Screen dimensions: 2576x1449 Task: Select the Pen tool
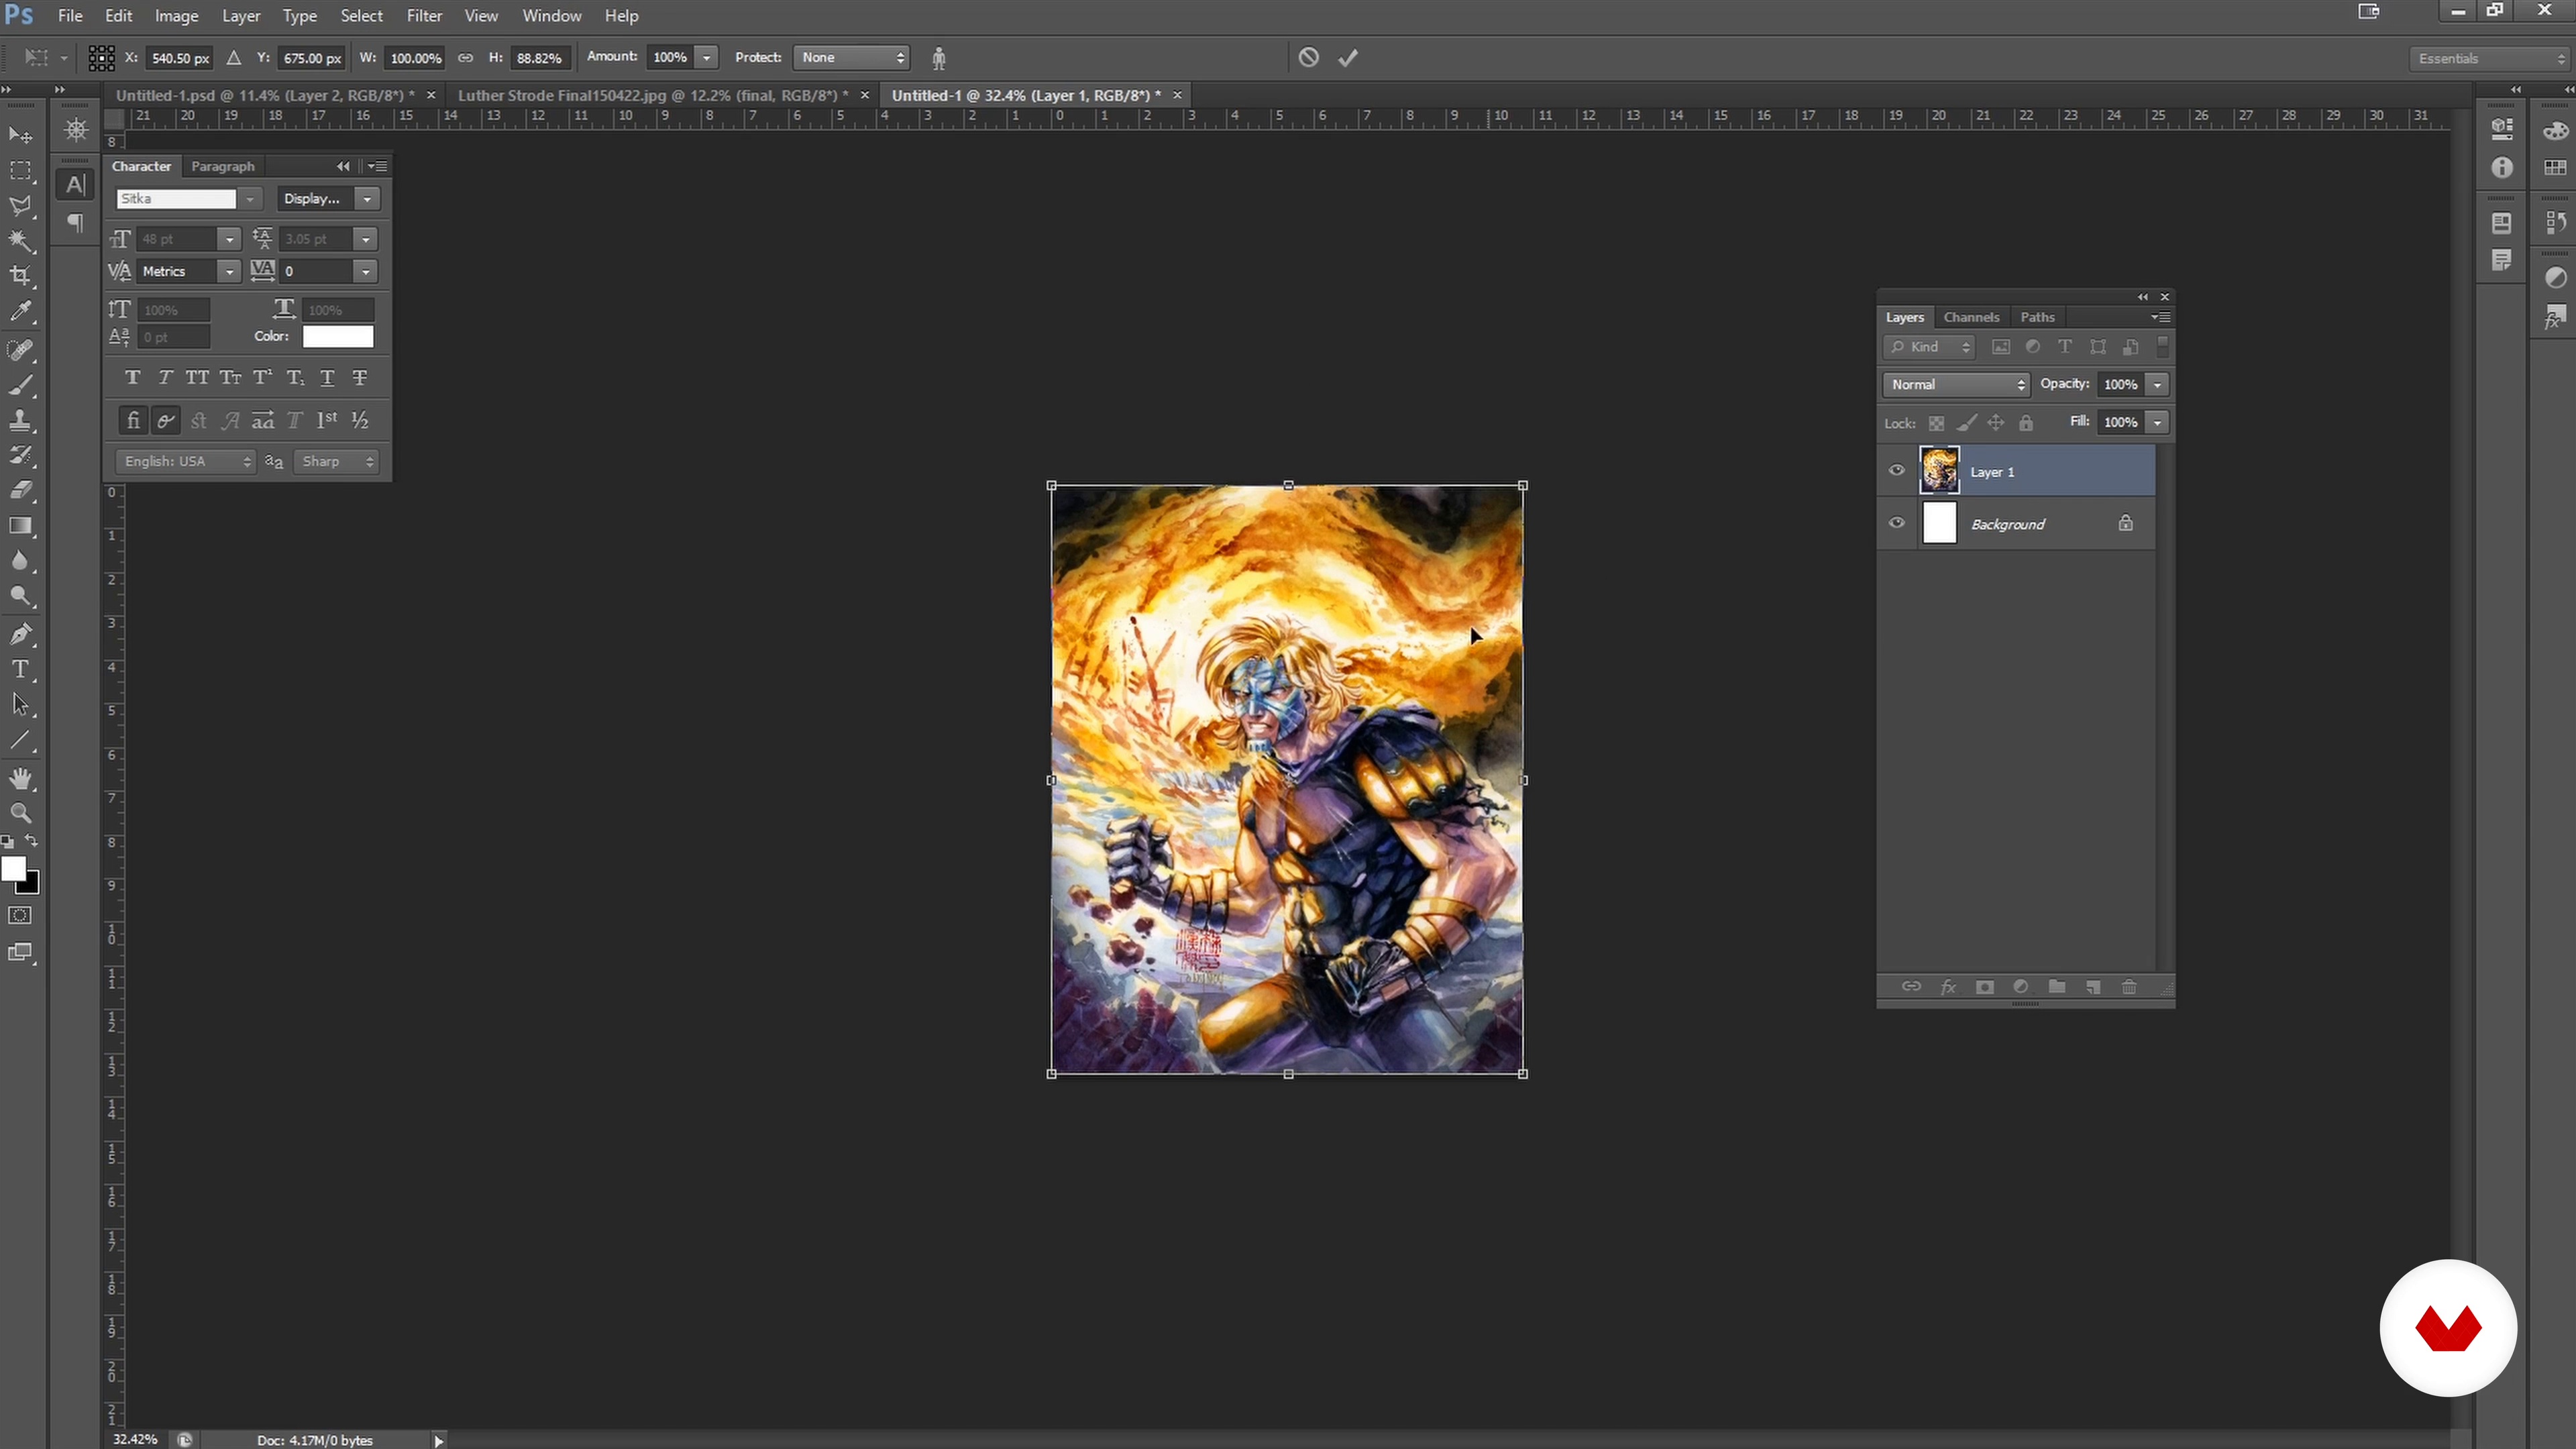(x=20, y=634)
